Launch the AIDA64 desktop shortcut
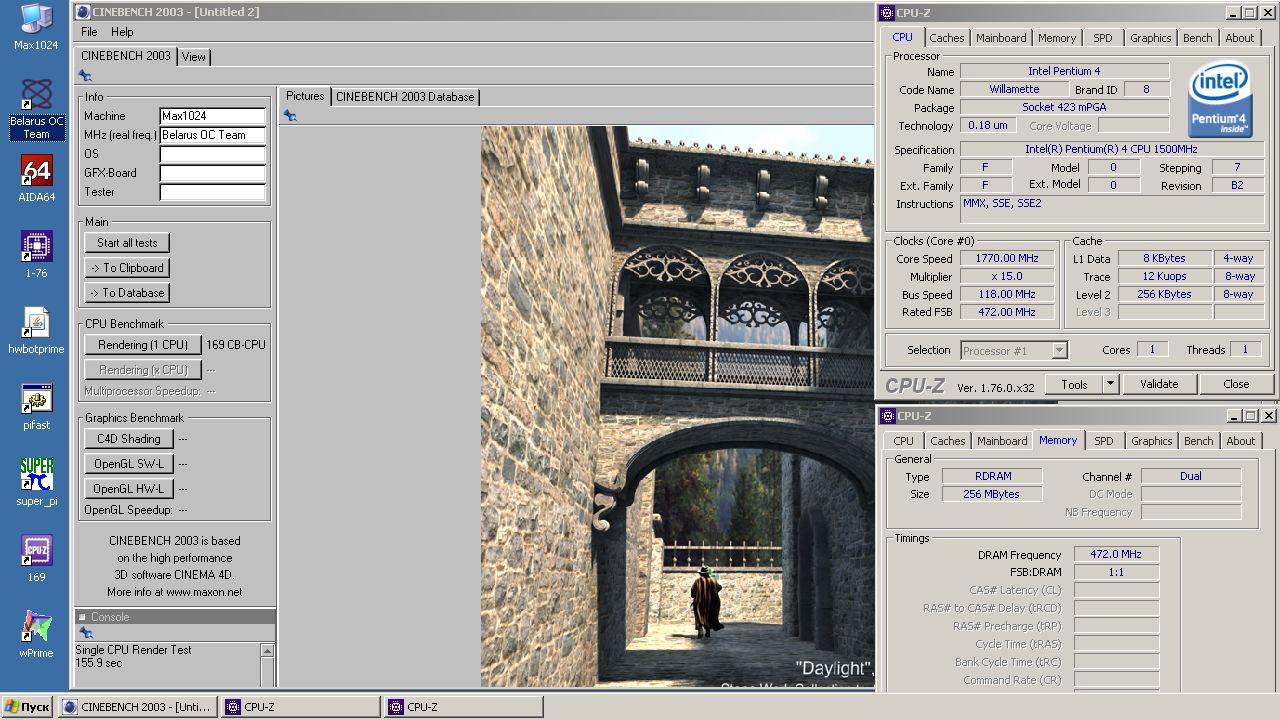 (36, 179)
